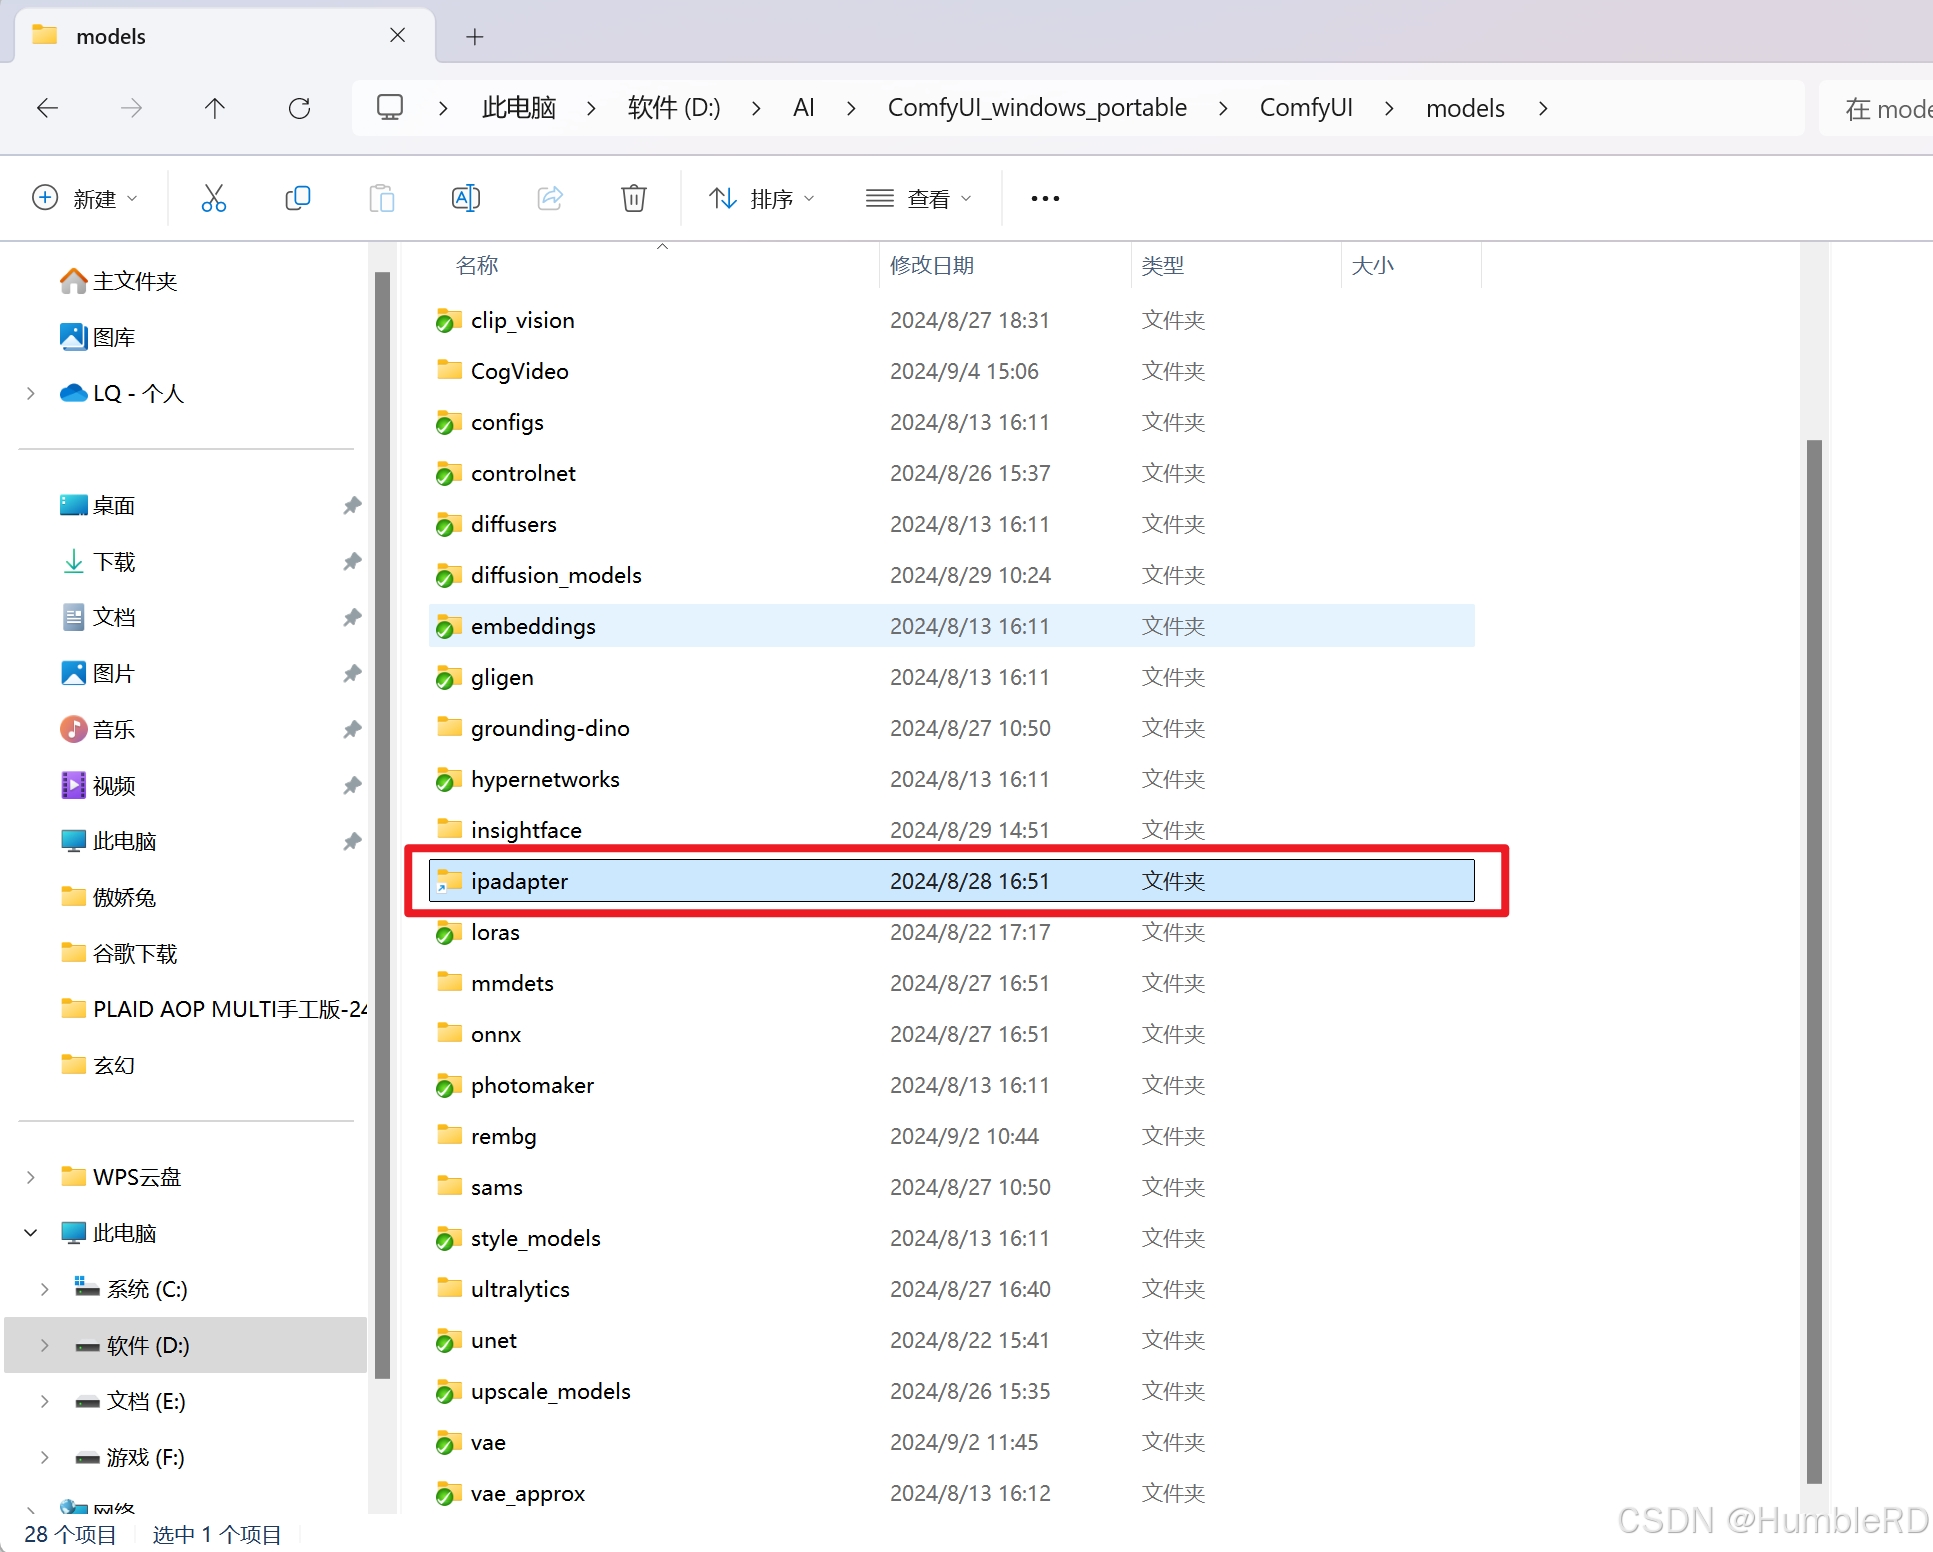The height and width of the screenshot is (1552, 1933).
Task: Click the Copy icon in toolbar
Action: coord(297,198)
